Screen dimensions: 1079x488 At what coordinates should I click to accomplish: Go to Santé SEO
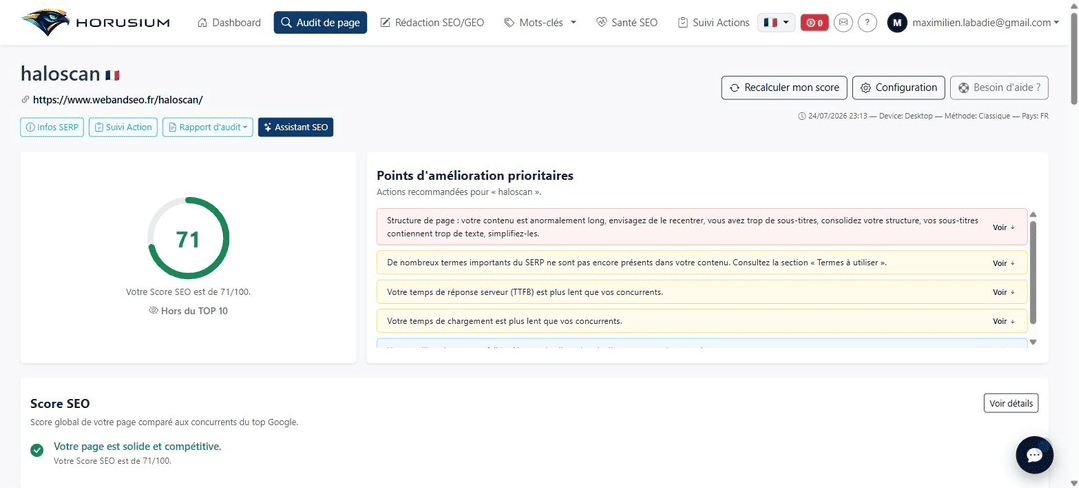coord(627,23)
